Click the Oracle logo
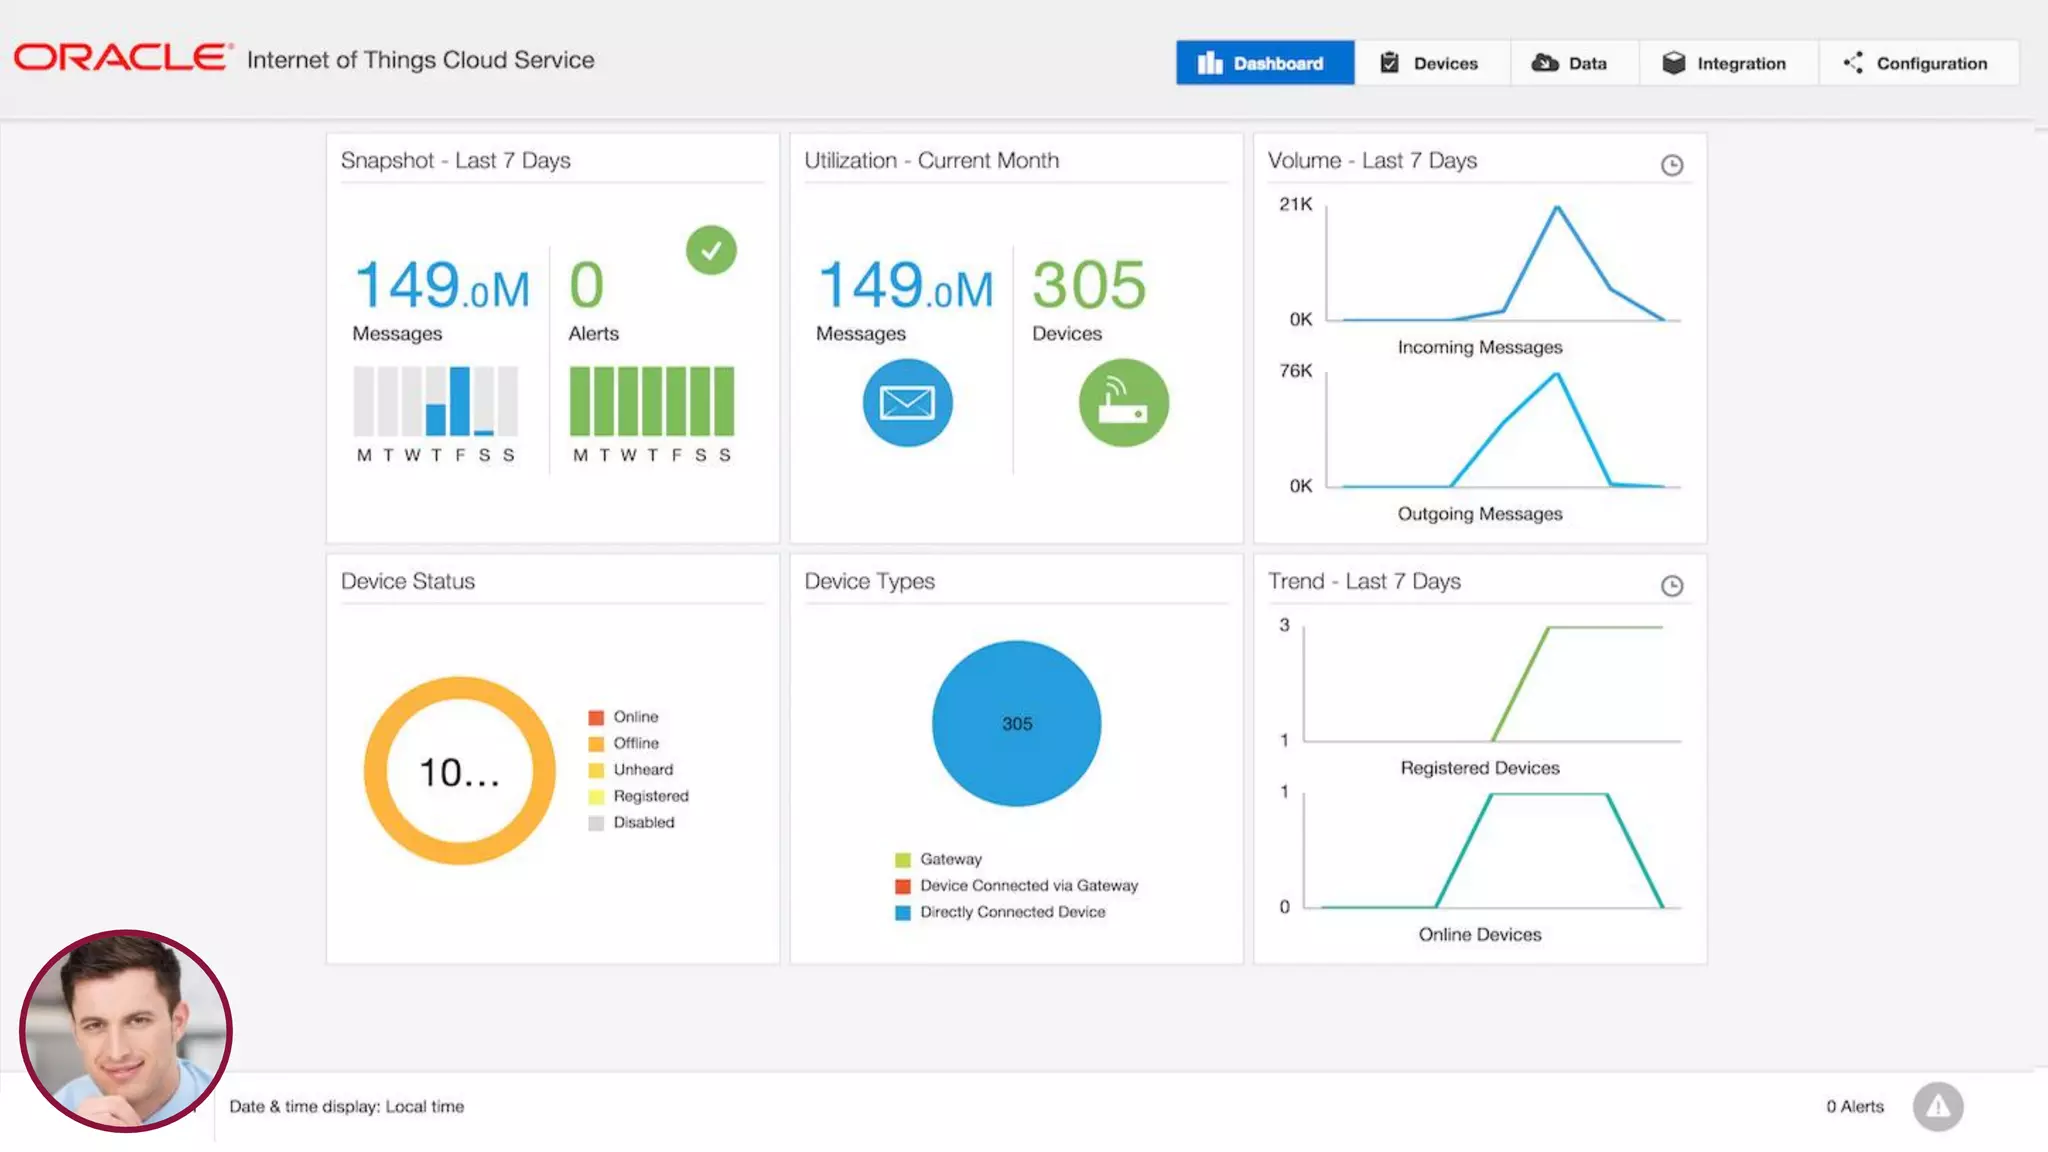This screenshot has width=2048, height=1152. point(122,58)
